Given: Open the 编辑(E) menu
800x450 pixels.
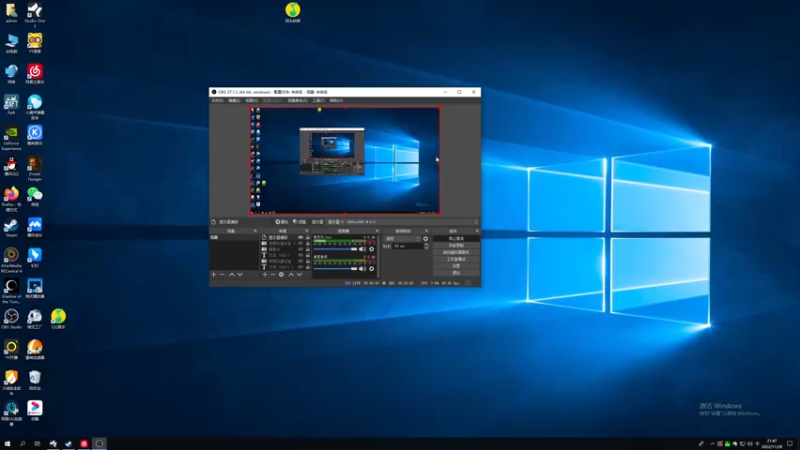Looking at the screenshot, I should [x=234, y=101].
